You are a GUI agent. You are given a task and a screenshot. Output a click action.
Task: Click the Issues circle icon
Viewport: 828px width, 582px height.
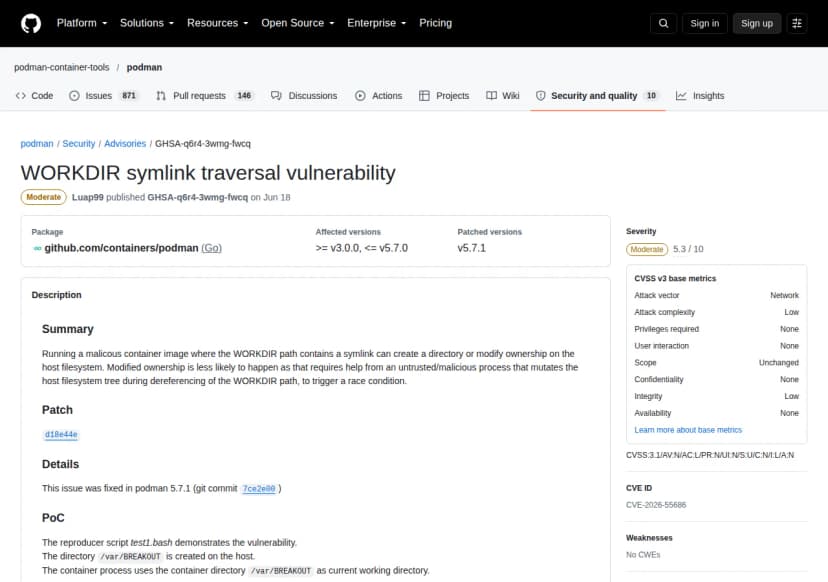[x=74, y=96]
